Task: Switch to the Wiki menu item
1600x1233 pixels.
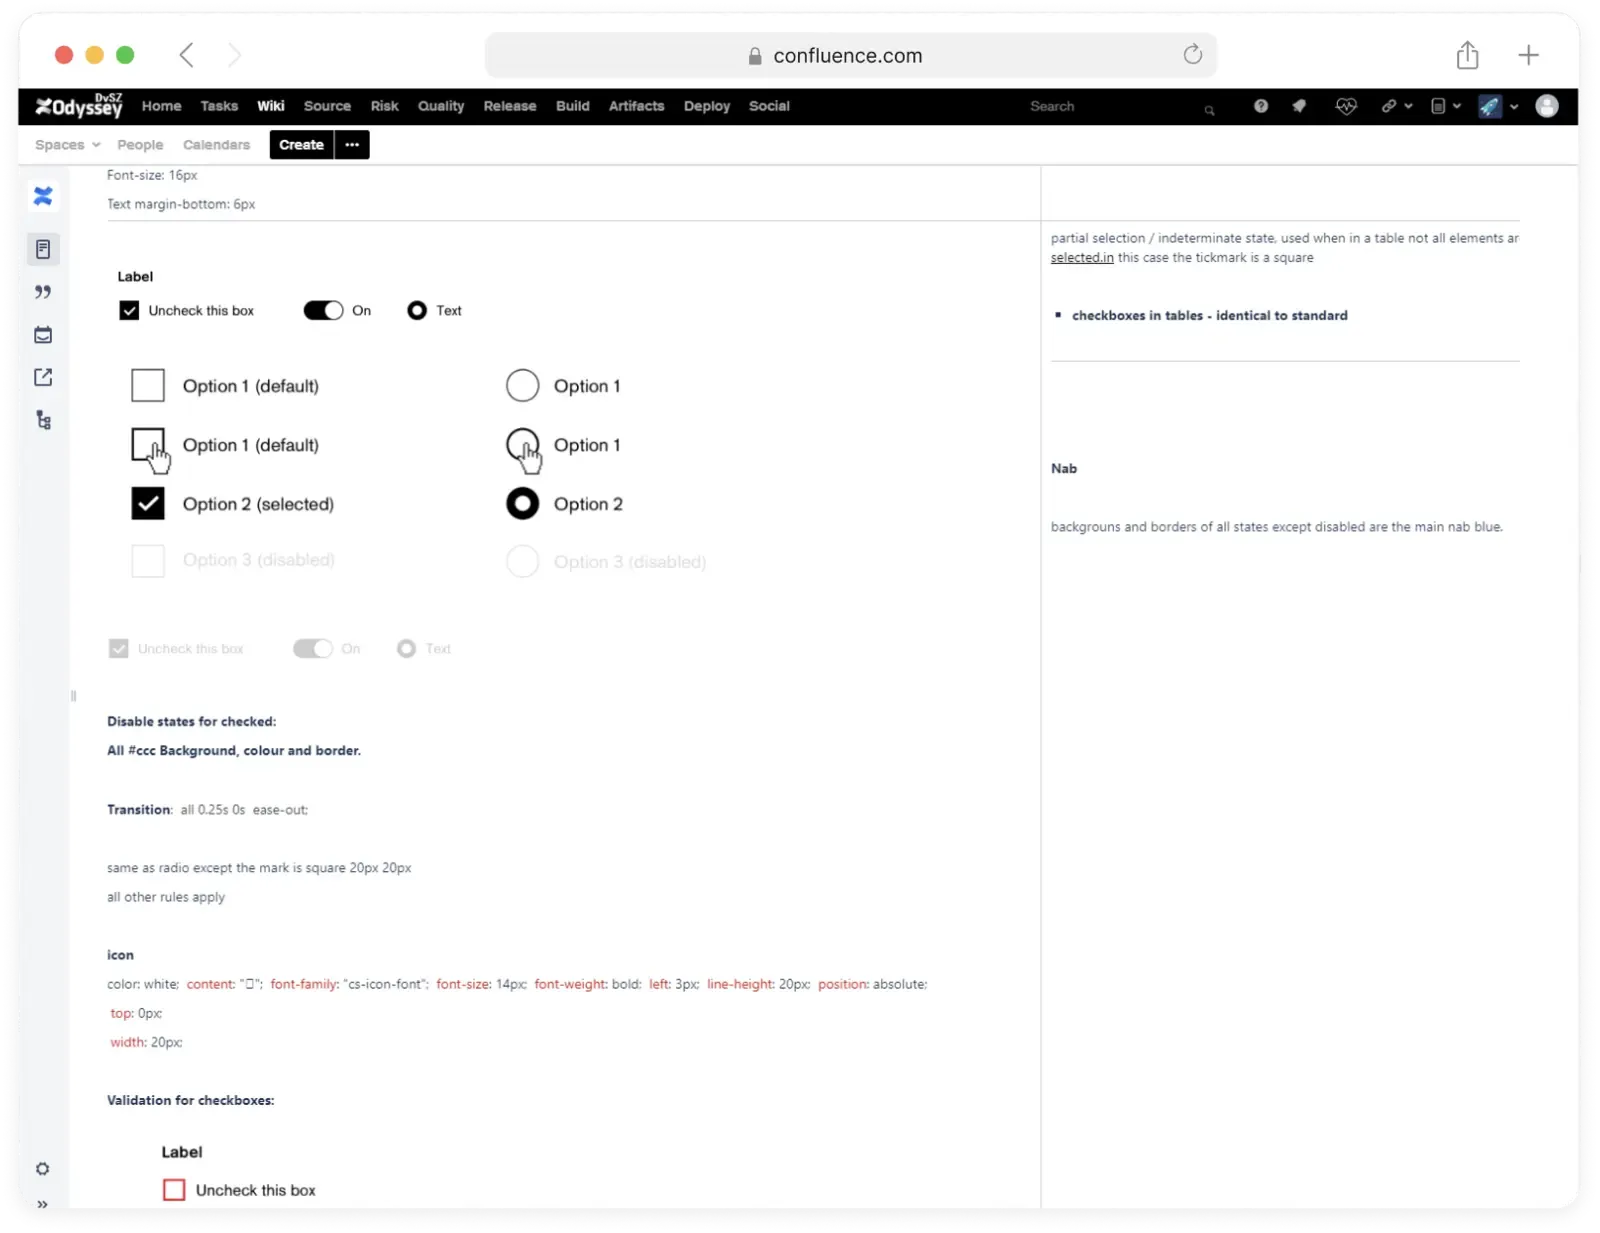Action: pos(271,106)
